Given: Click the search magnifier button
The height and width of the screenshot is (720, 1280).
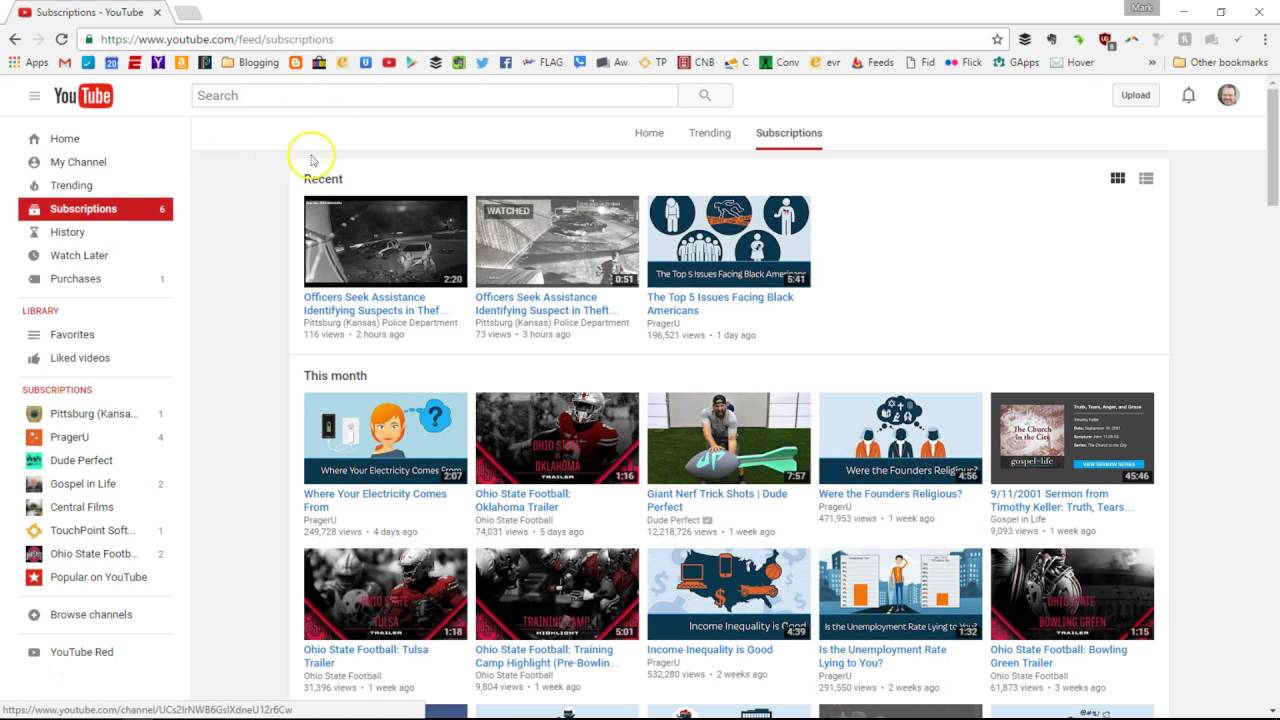Looking at the screenshot, I should coord(705,95).
